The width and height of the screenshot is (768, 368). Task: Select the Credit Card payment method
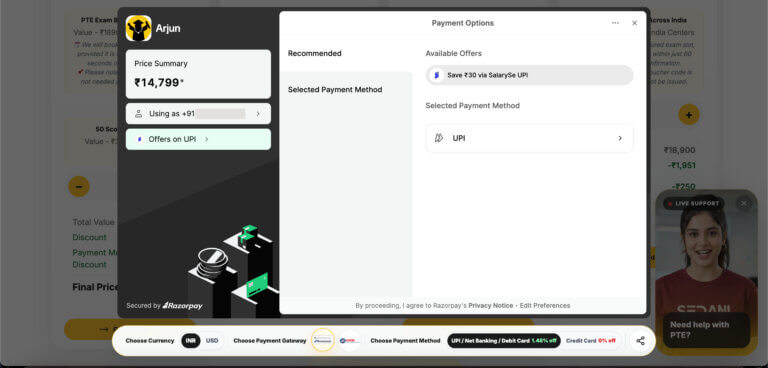point(591,341)
